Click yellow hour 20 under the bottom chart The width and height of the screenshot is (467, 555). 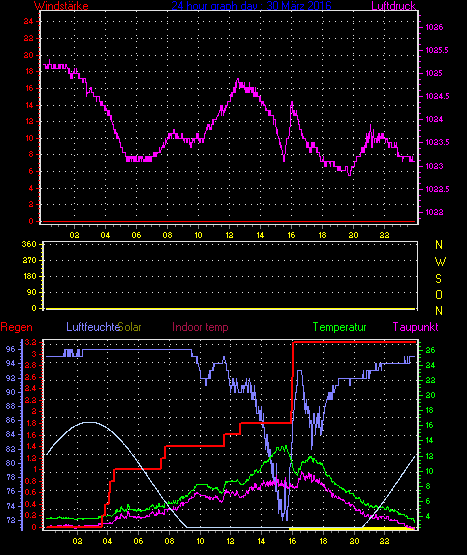point(354,541)
